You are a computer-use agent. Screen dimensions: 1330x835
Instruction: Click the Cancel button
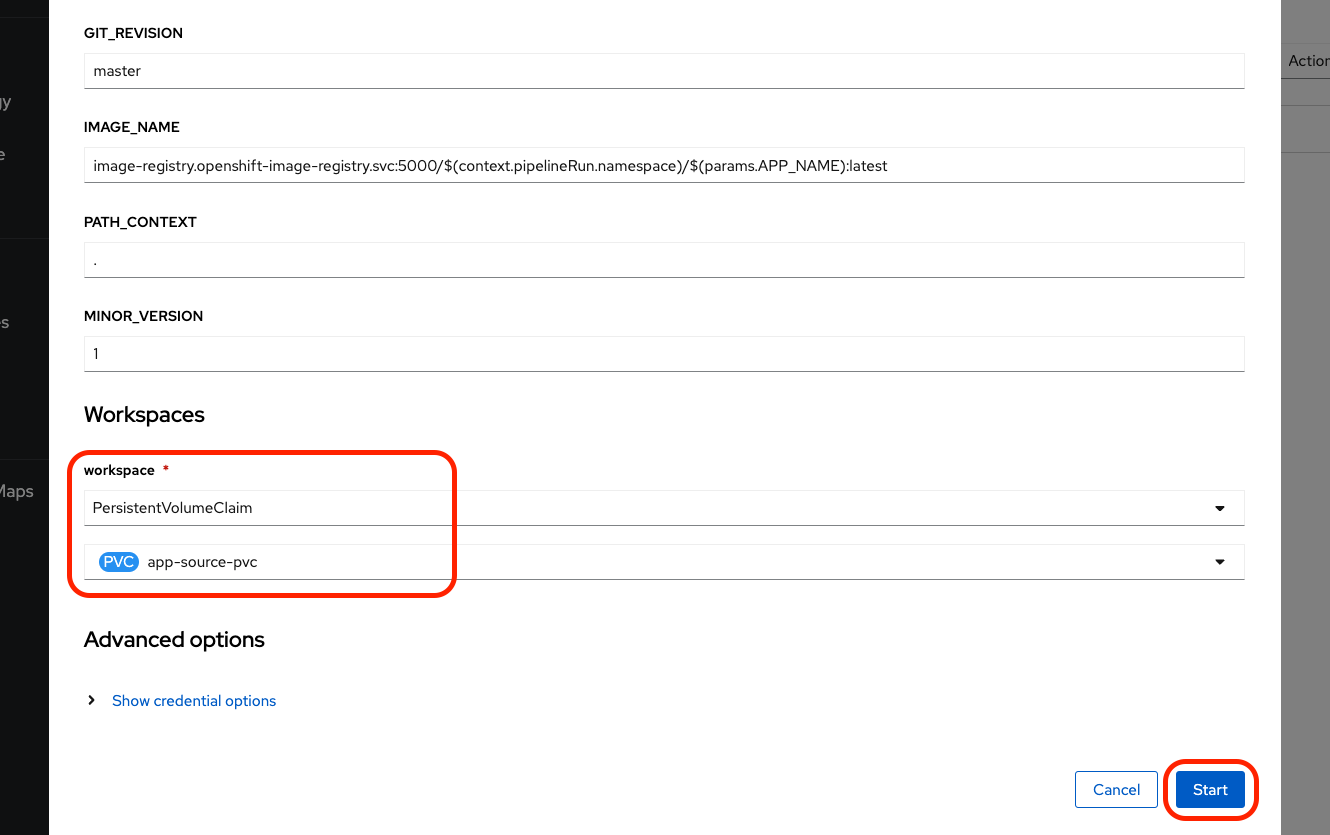coord(1116,790)
